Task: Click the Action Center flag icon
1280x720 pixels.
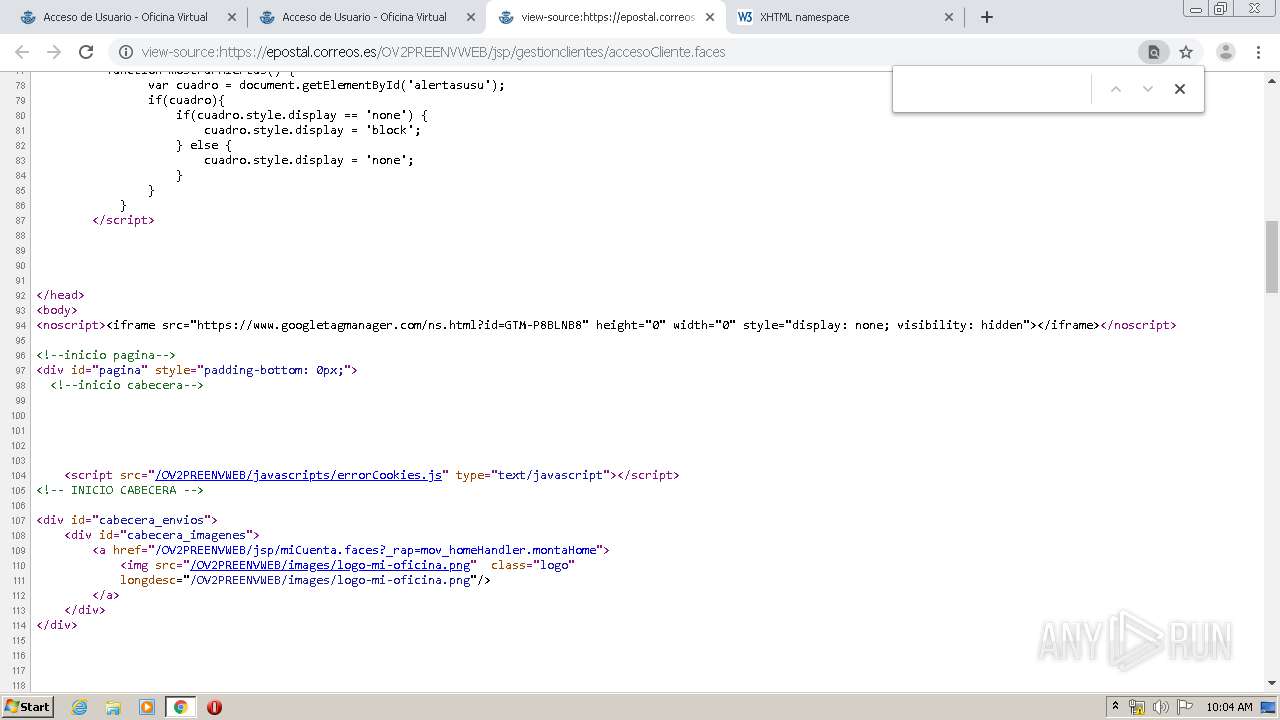Action: point(1183,707)
